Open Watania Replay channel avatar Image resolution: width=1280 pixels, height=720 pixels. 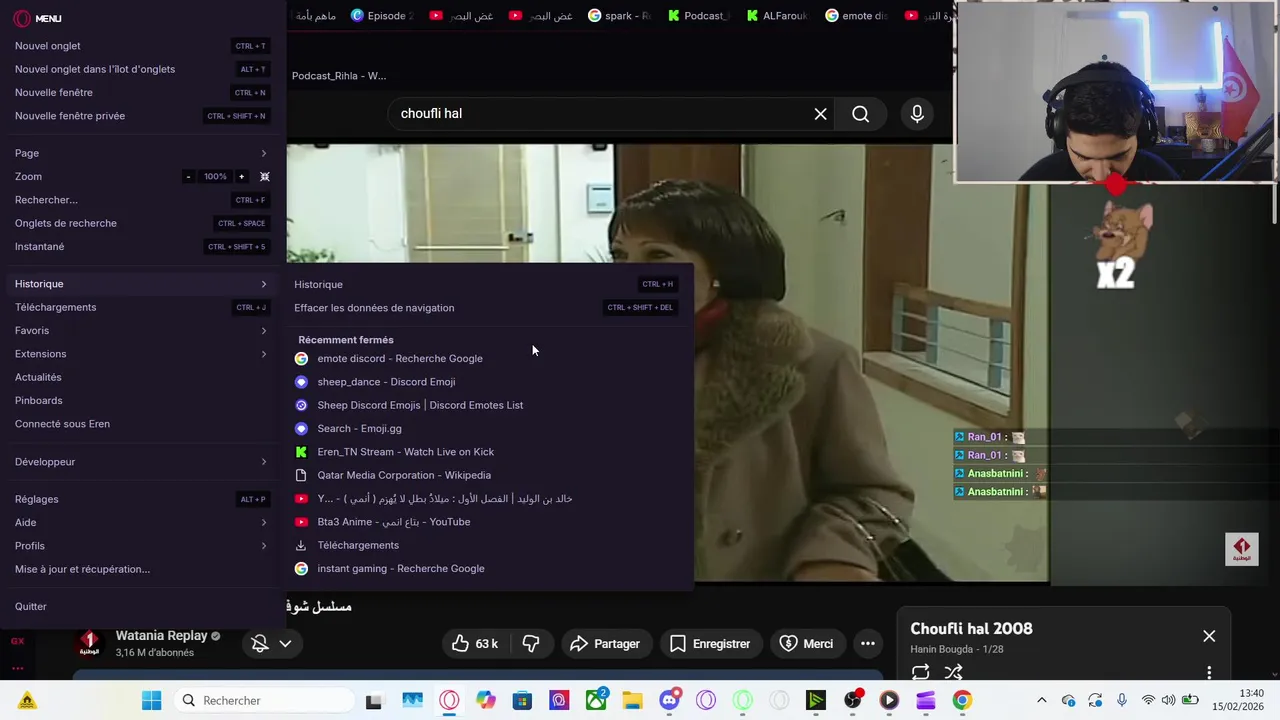[x=89, y=643]
